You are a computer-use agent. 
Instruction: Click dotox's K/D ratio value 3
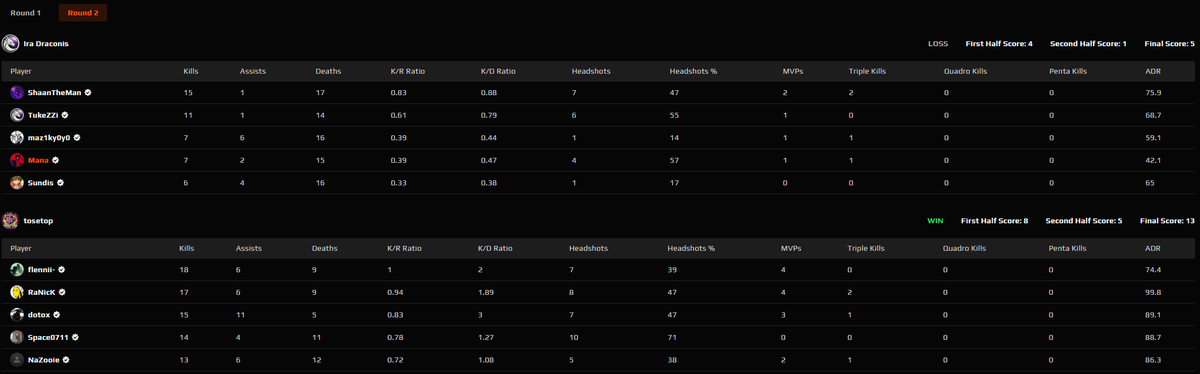point(480,314)
